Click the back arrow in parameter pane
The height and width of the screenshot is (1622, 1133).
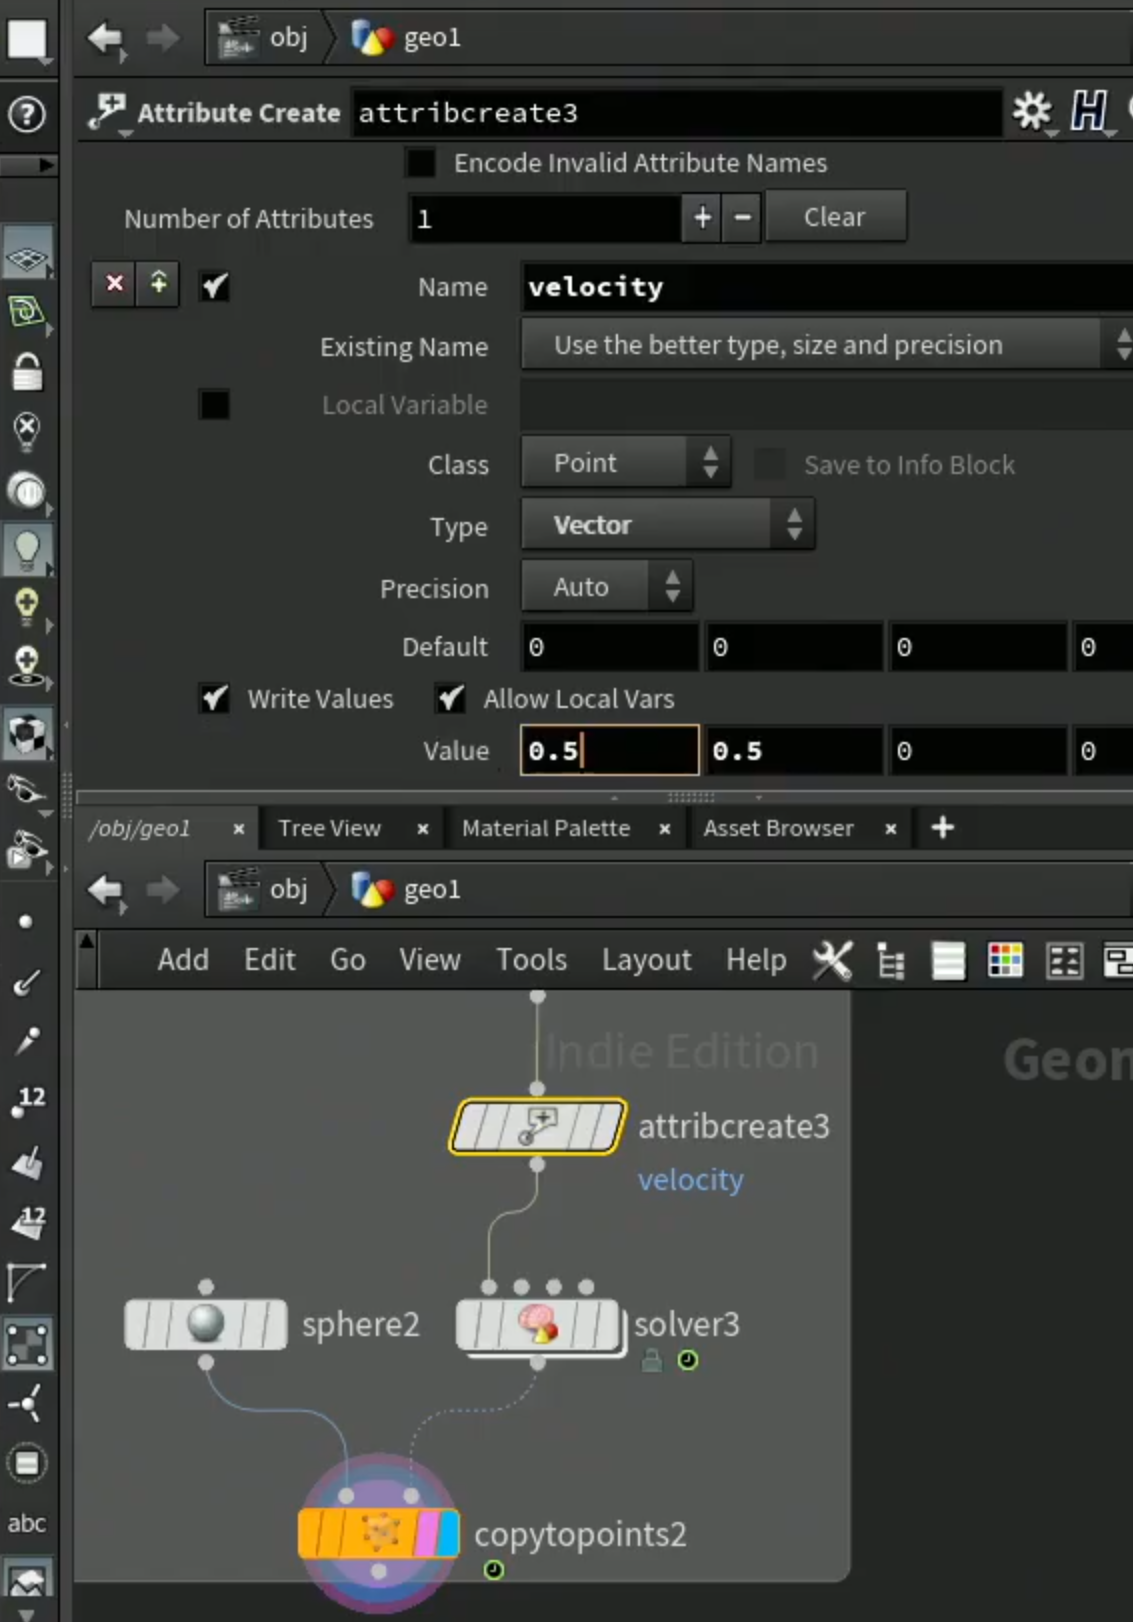[104, 38]
